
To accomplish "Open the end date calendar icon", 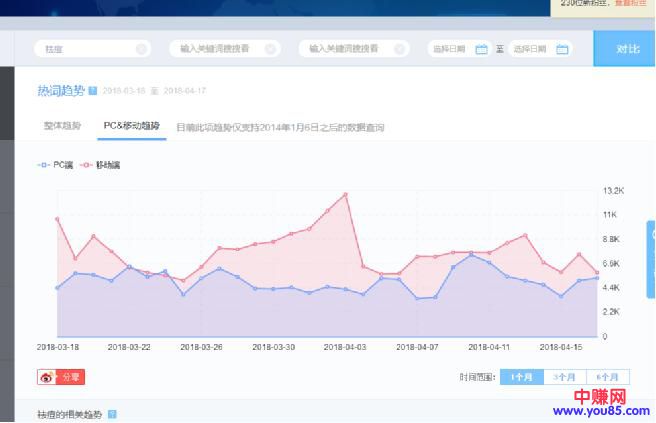I will coord(562,49).
